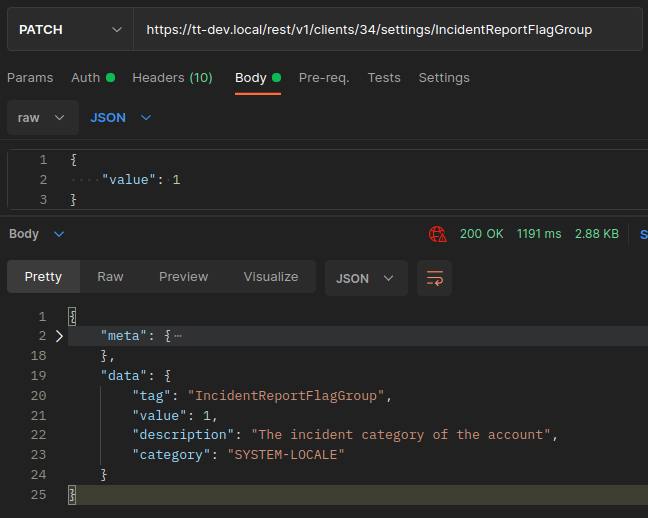Expand the collapsed "meta" object
The image size is (648, 518).
click(59, 336)
